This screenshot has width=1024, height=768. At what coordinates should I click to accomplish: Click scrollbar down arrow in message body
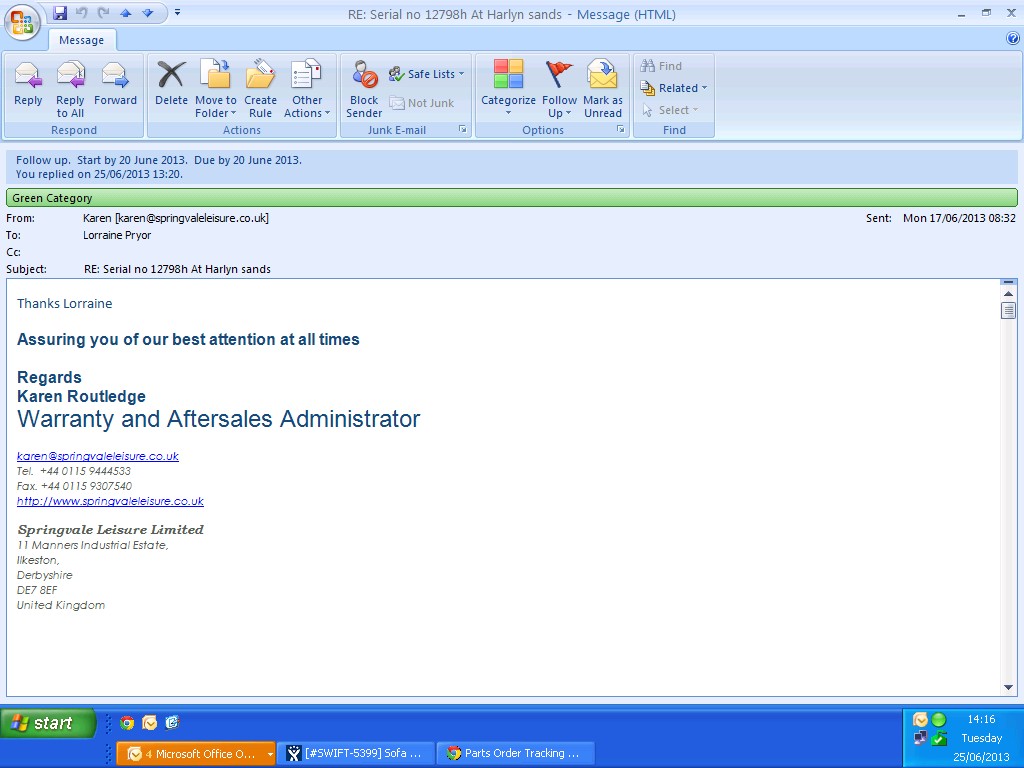pyautogui.click(x=1008, y=687)
